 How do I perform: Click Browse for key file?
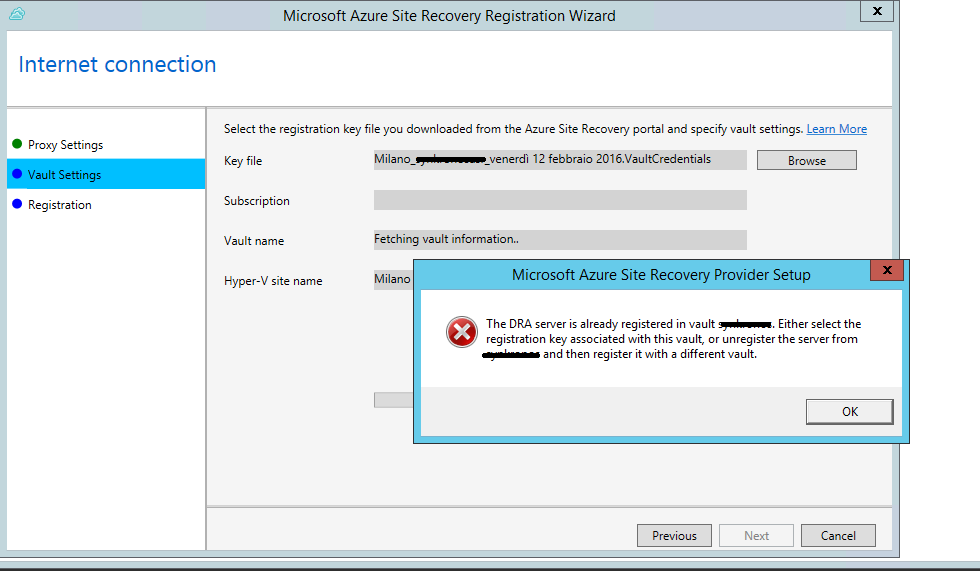[806, 161]
